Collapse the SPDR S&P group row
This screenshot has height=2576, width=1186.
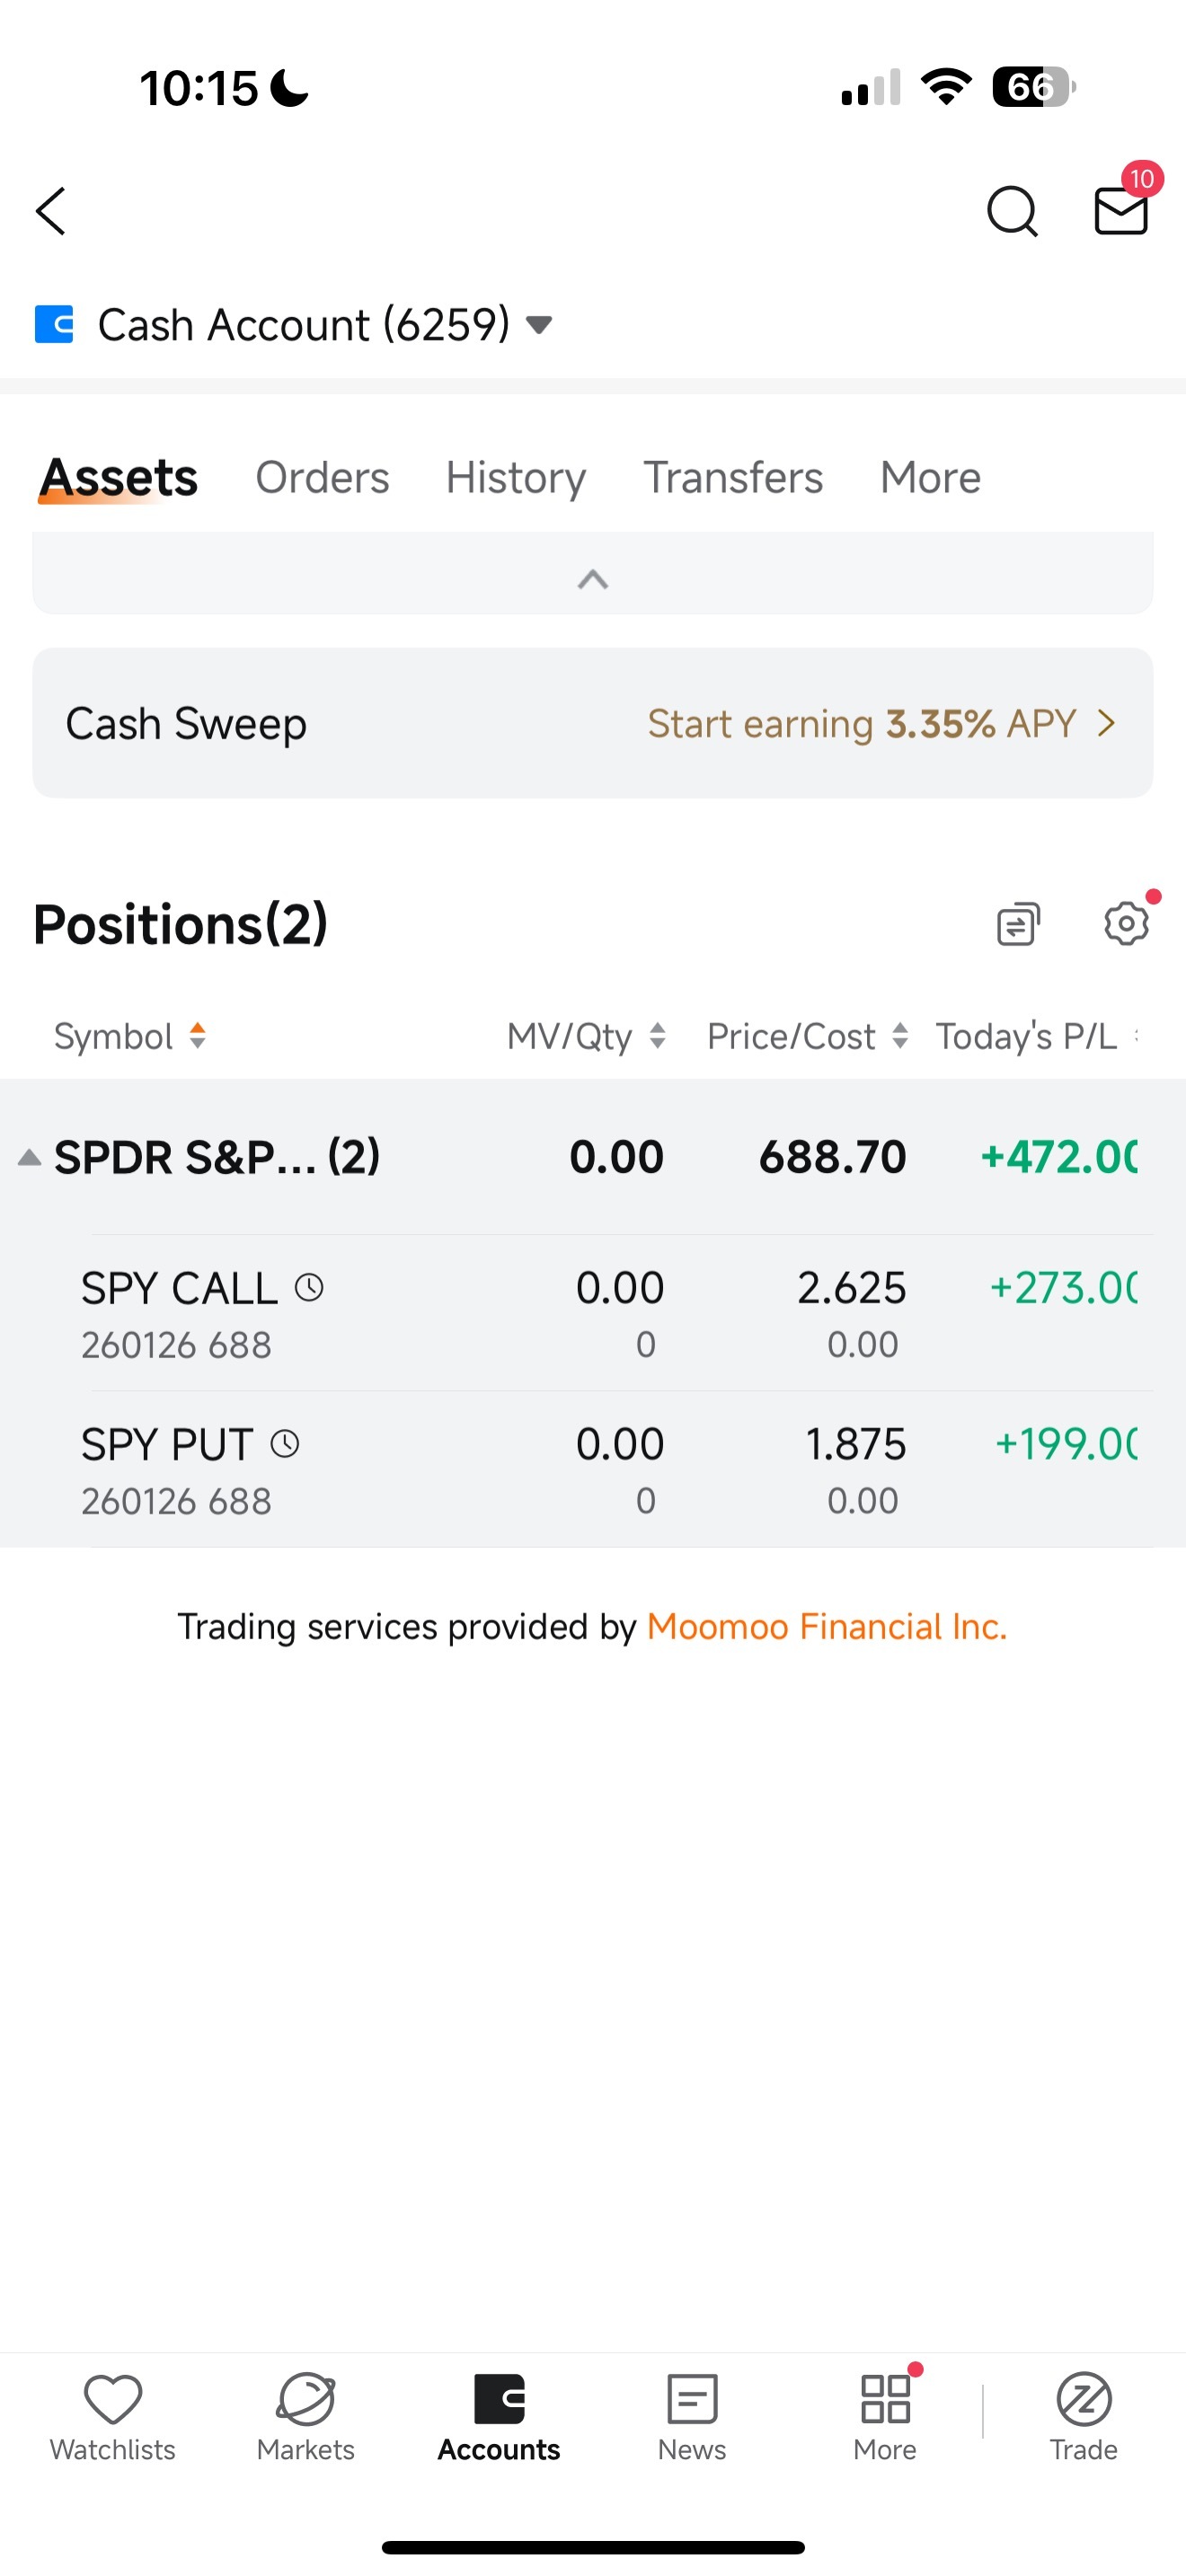pyautogui.click(x=30, y=1157)
